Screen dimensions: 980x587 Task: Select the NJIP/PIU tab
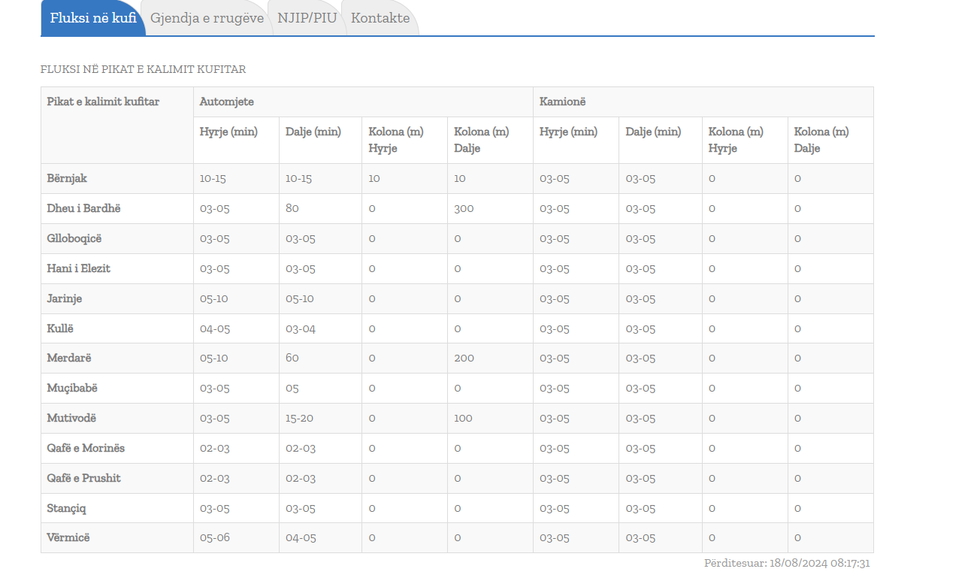click(307, 18)
